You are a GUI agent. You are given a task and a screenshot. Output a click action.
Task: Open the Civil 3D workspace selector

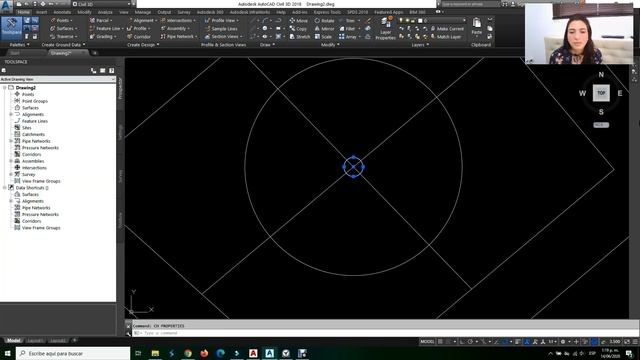point(101,4)
